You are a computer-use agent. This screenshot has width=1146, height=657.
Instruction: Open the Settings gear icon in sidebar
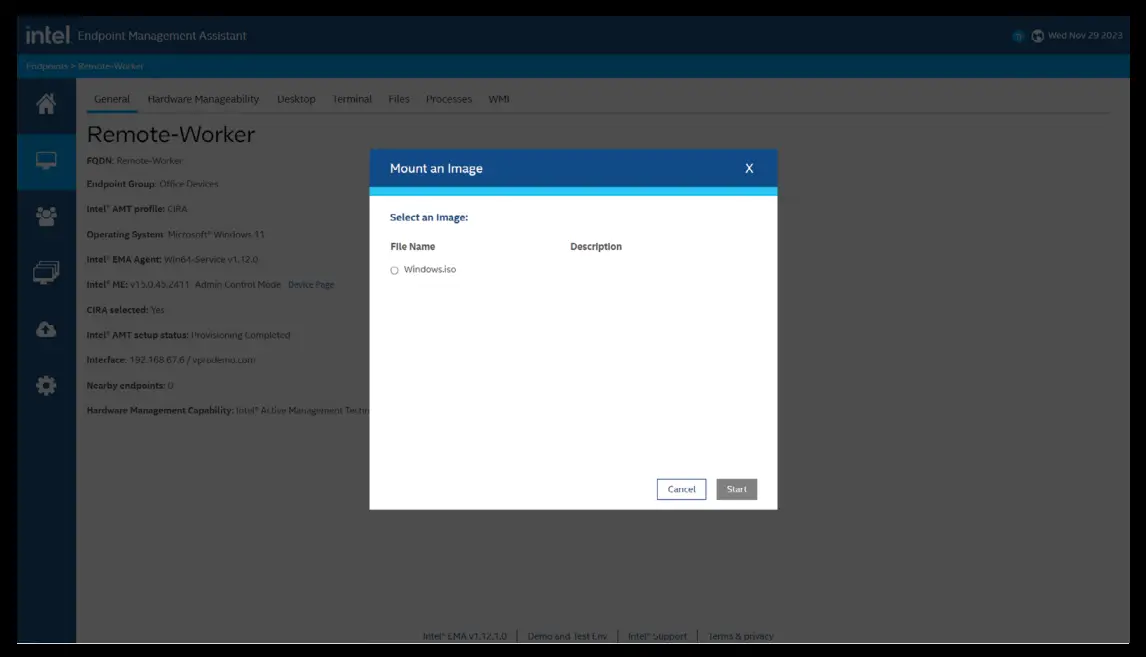click(x=46, y=385)
